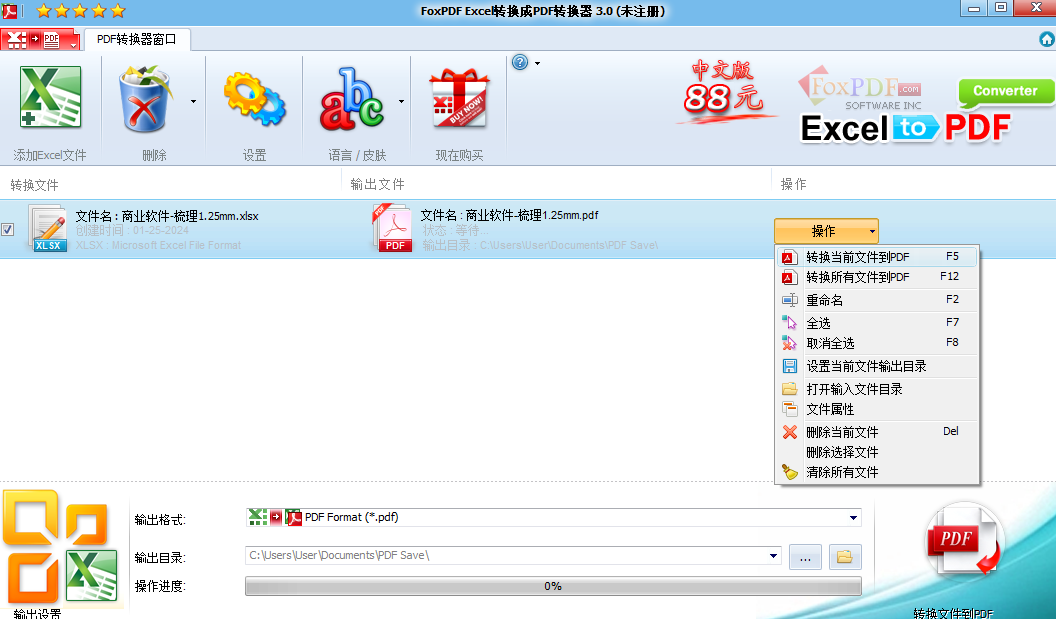Select 文件属性 menu item
The height and width of the screenshot is (619, 1056).
coord(878,409)
